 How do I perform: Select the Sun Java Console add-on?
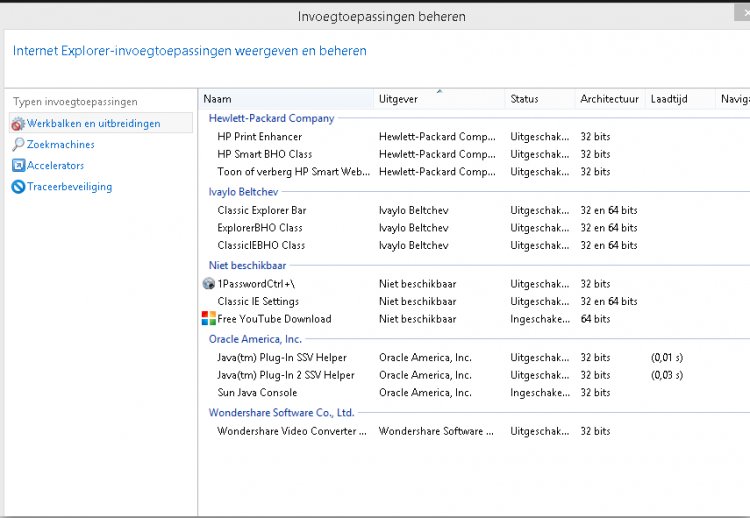click(x=257, y=393)
